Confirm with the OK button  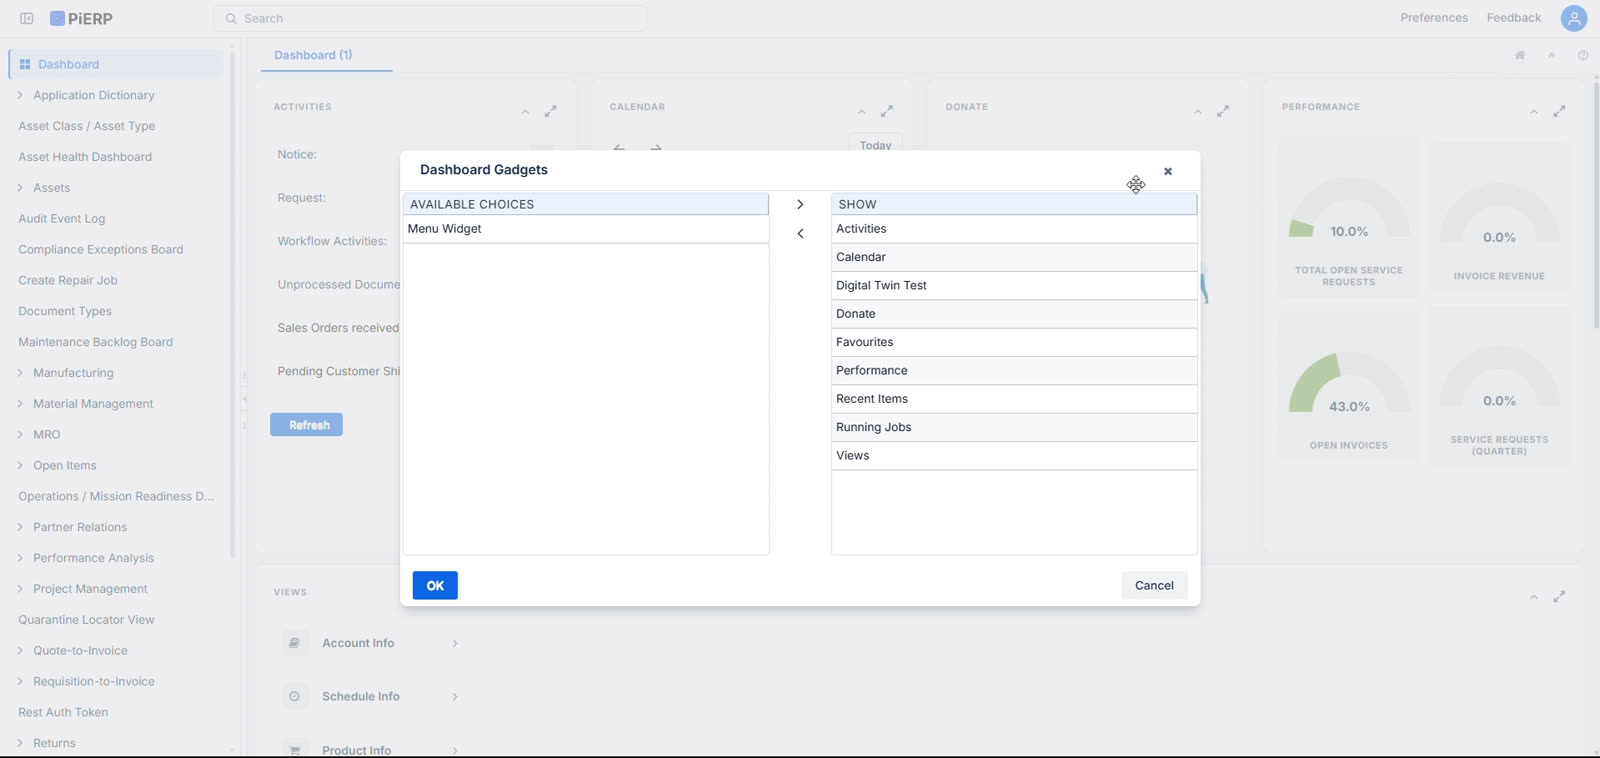point(435,585)
